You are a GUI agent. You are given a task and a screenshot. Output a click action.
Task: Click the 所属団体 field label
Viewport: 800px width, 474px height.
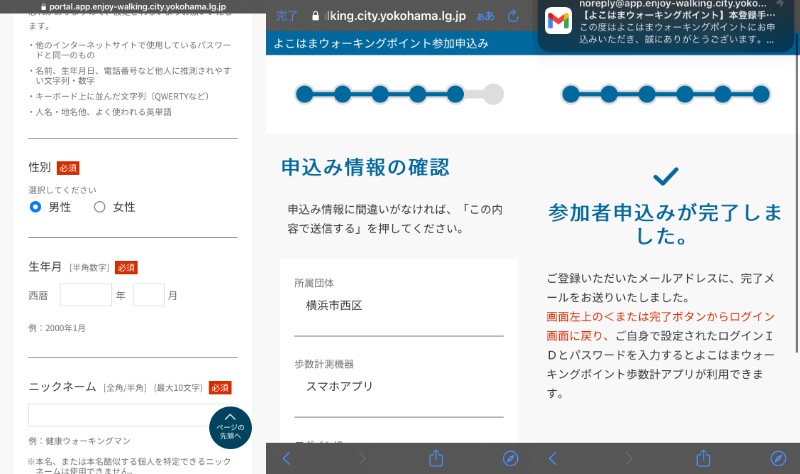314,283
